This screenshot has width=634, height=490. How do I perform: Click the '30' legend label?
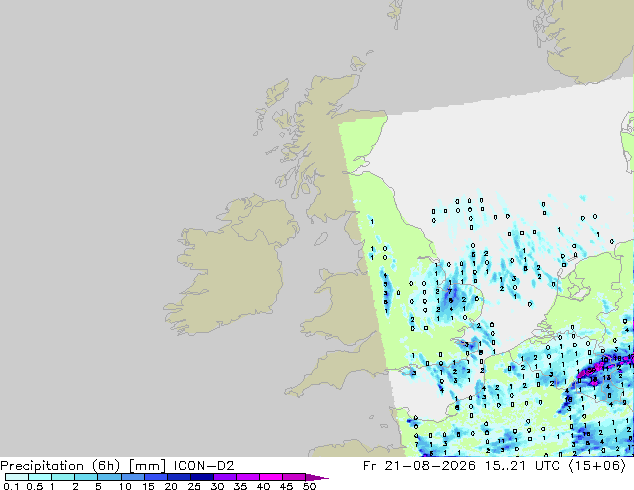pos(217,486)
